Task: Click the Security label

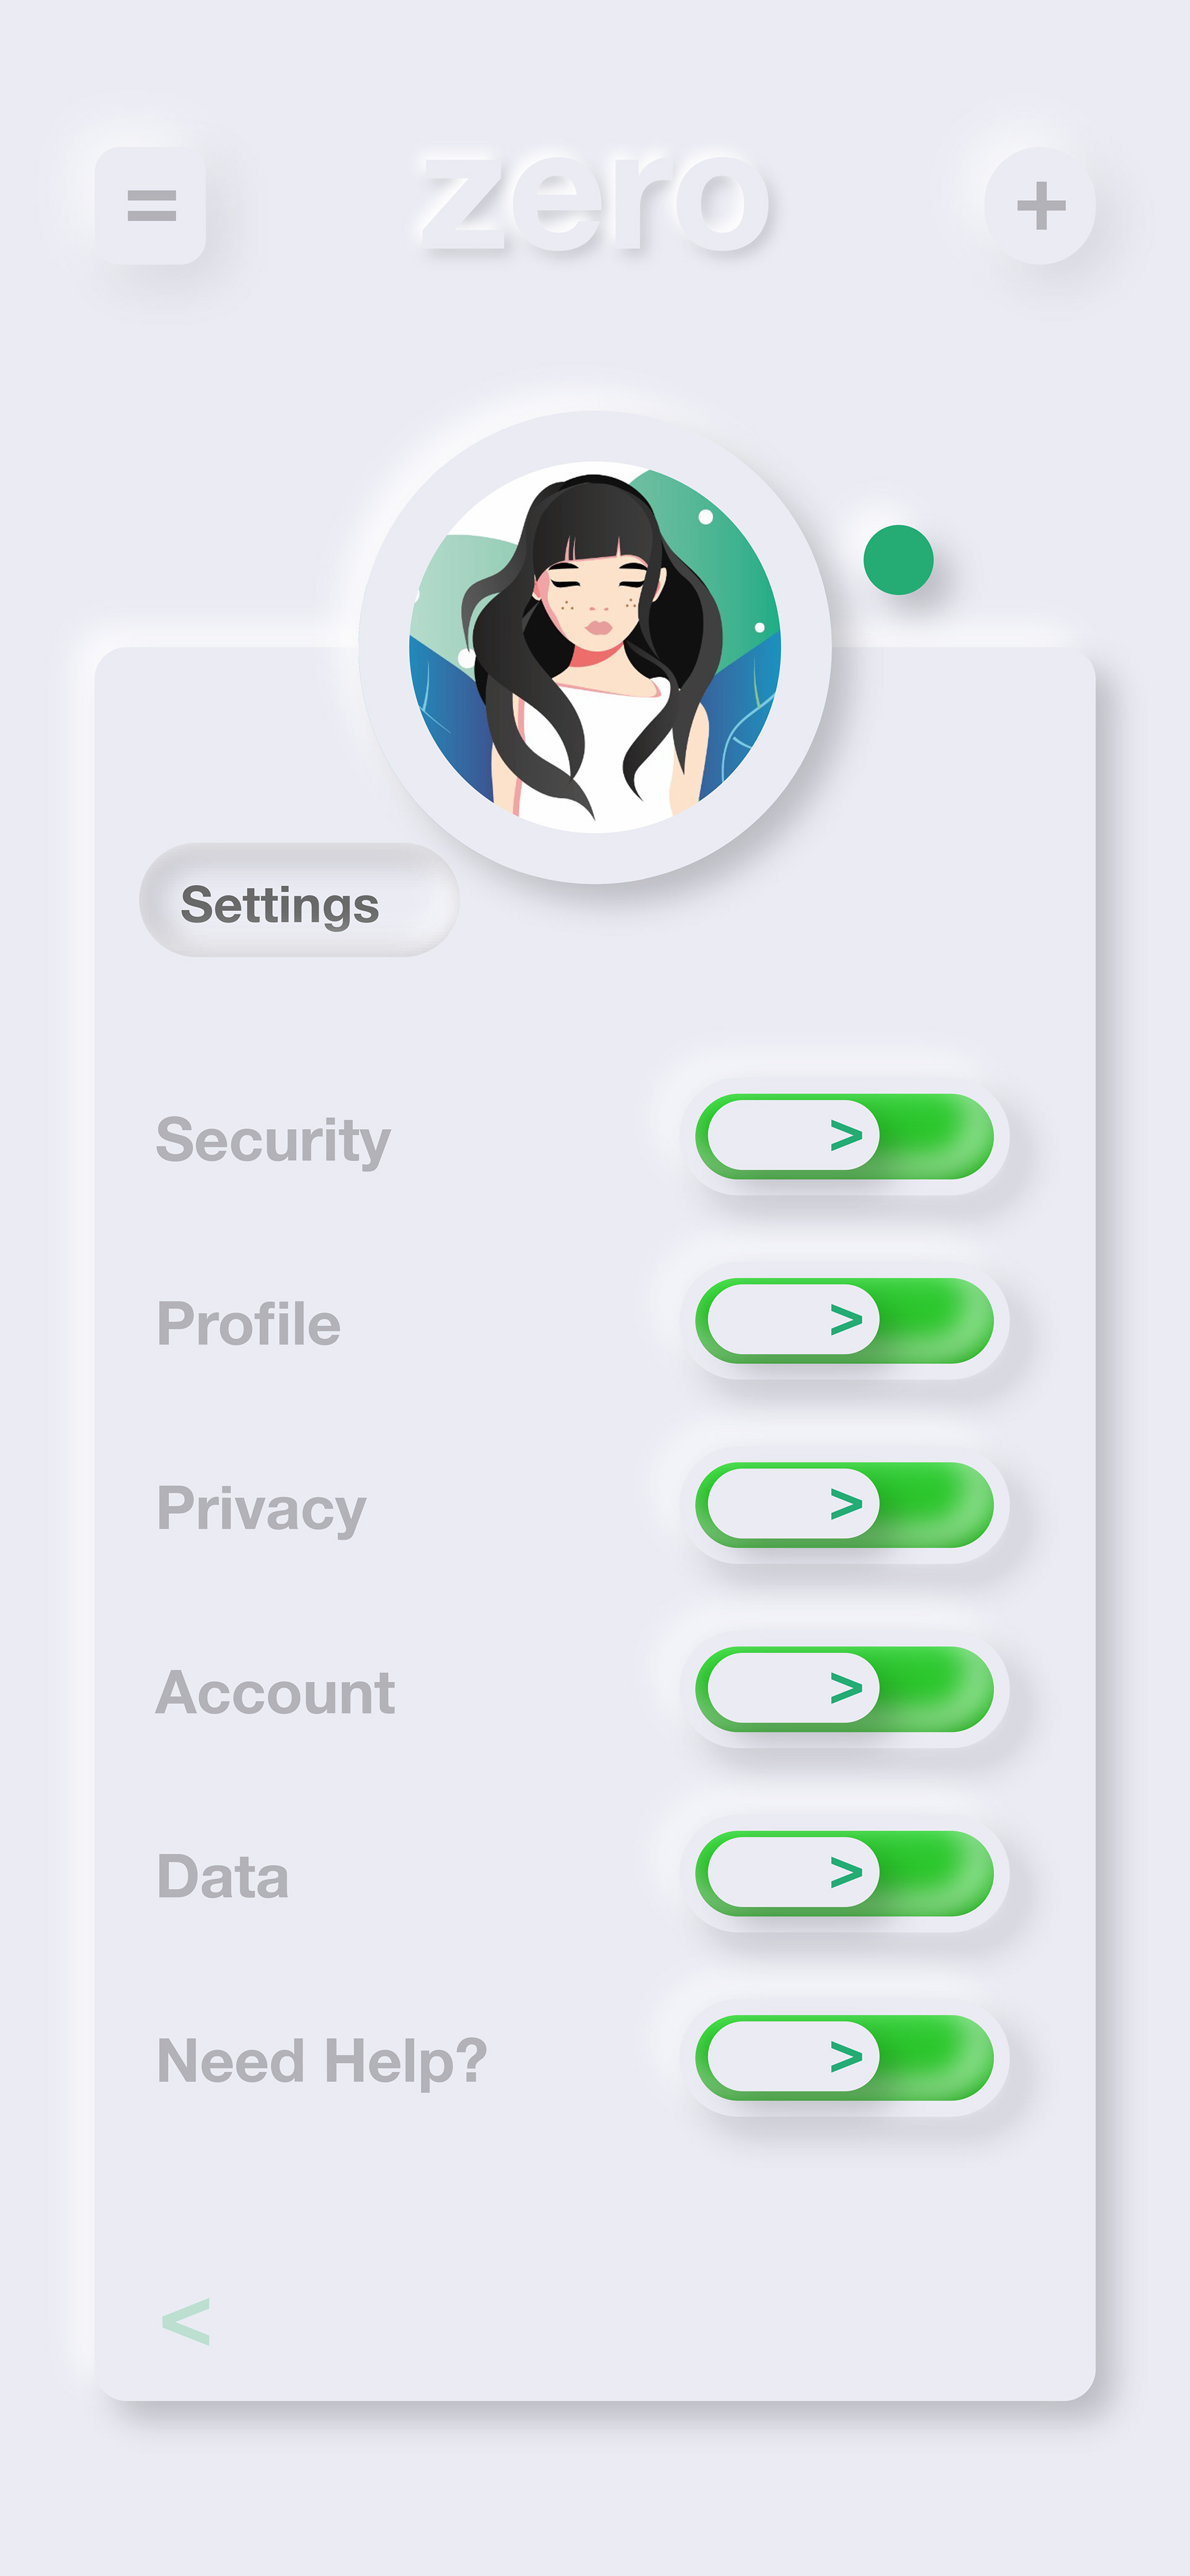Action: click(273, 1141)
